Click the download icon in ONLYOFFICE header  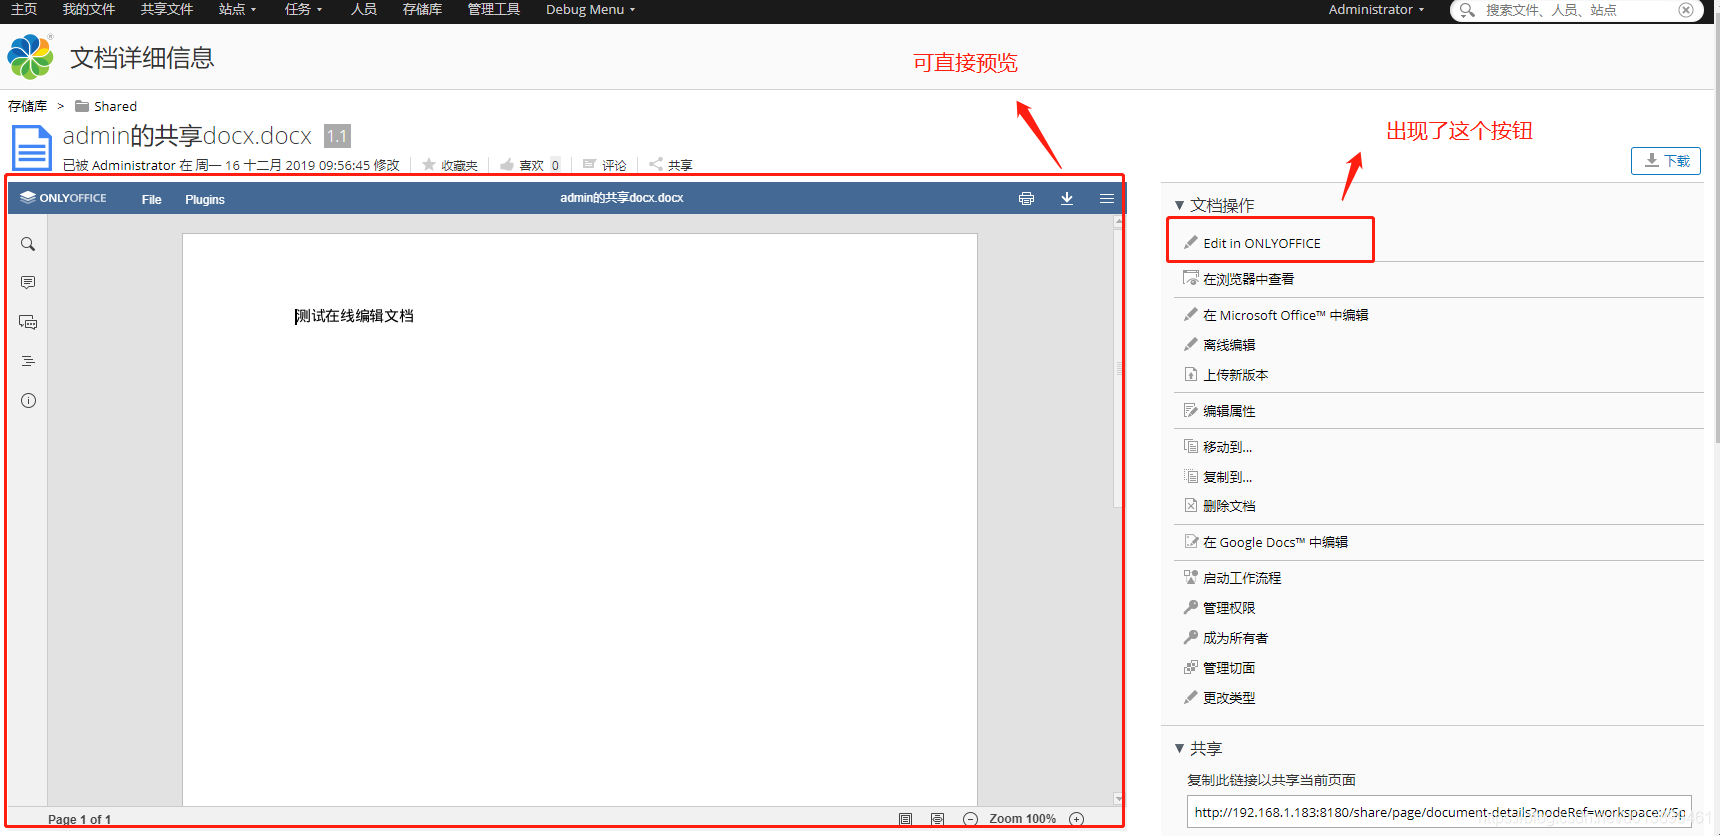pos(1067,198)
